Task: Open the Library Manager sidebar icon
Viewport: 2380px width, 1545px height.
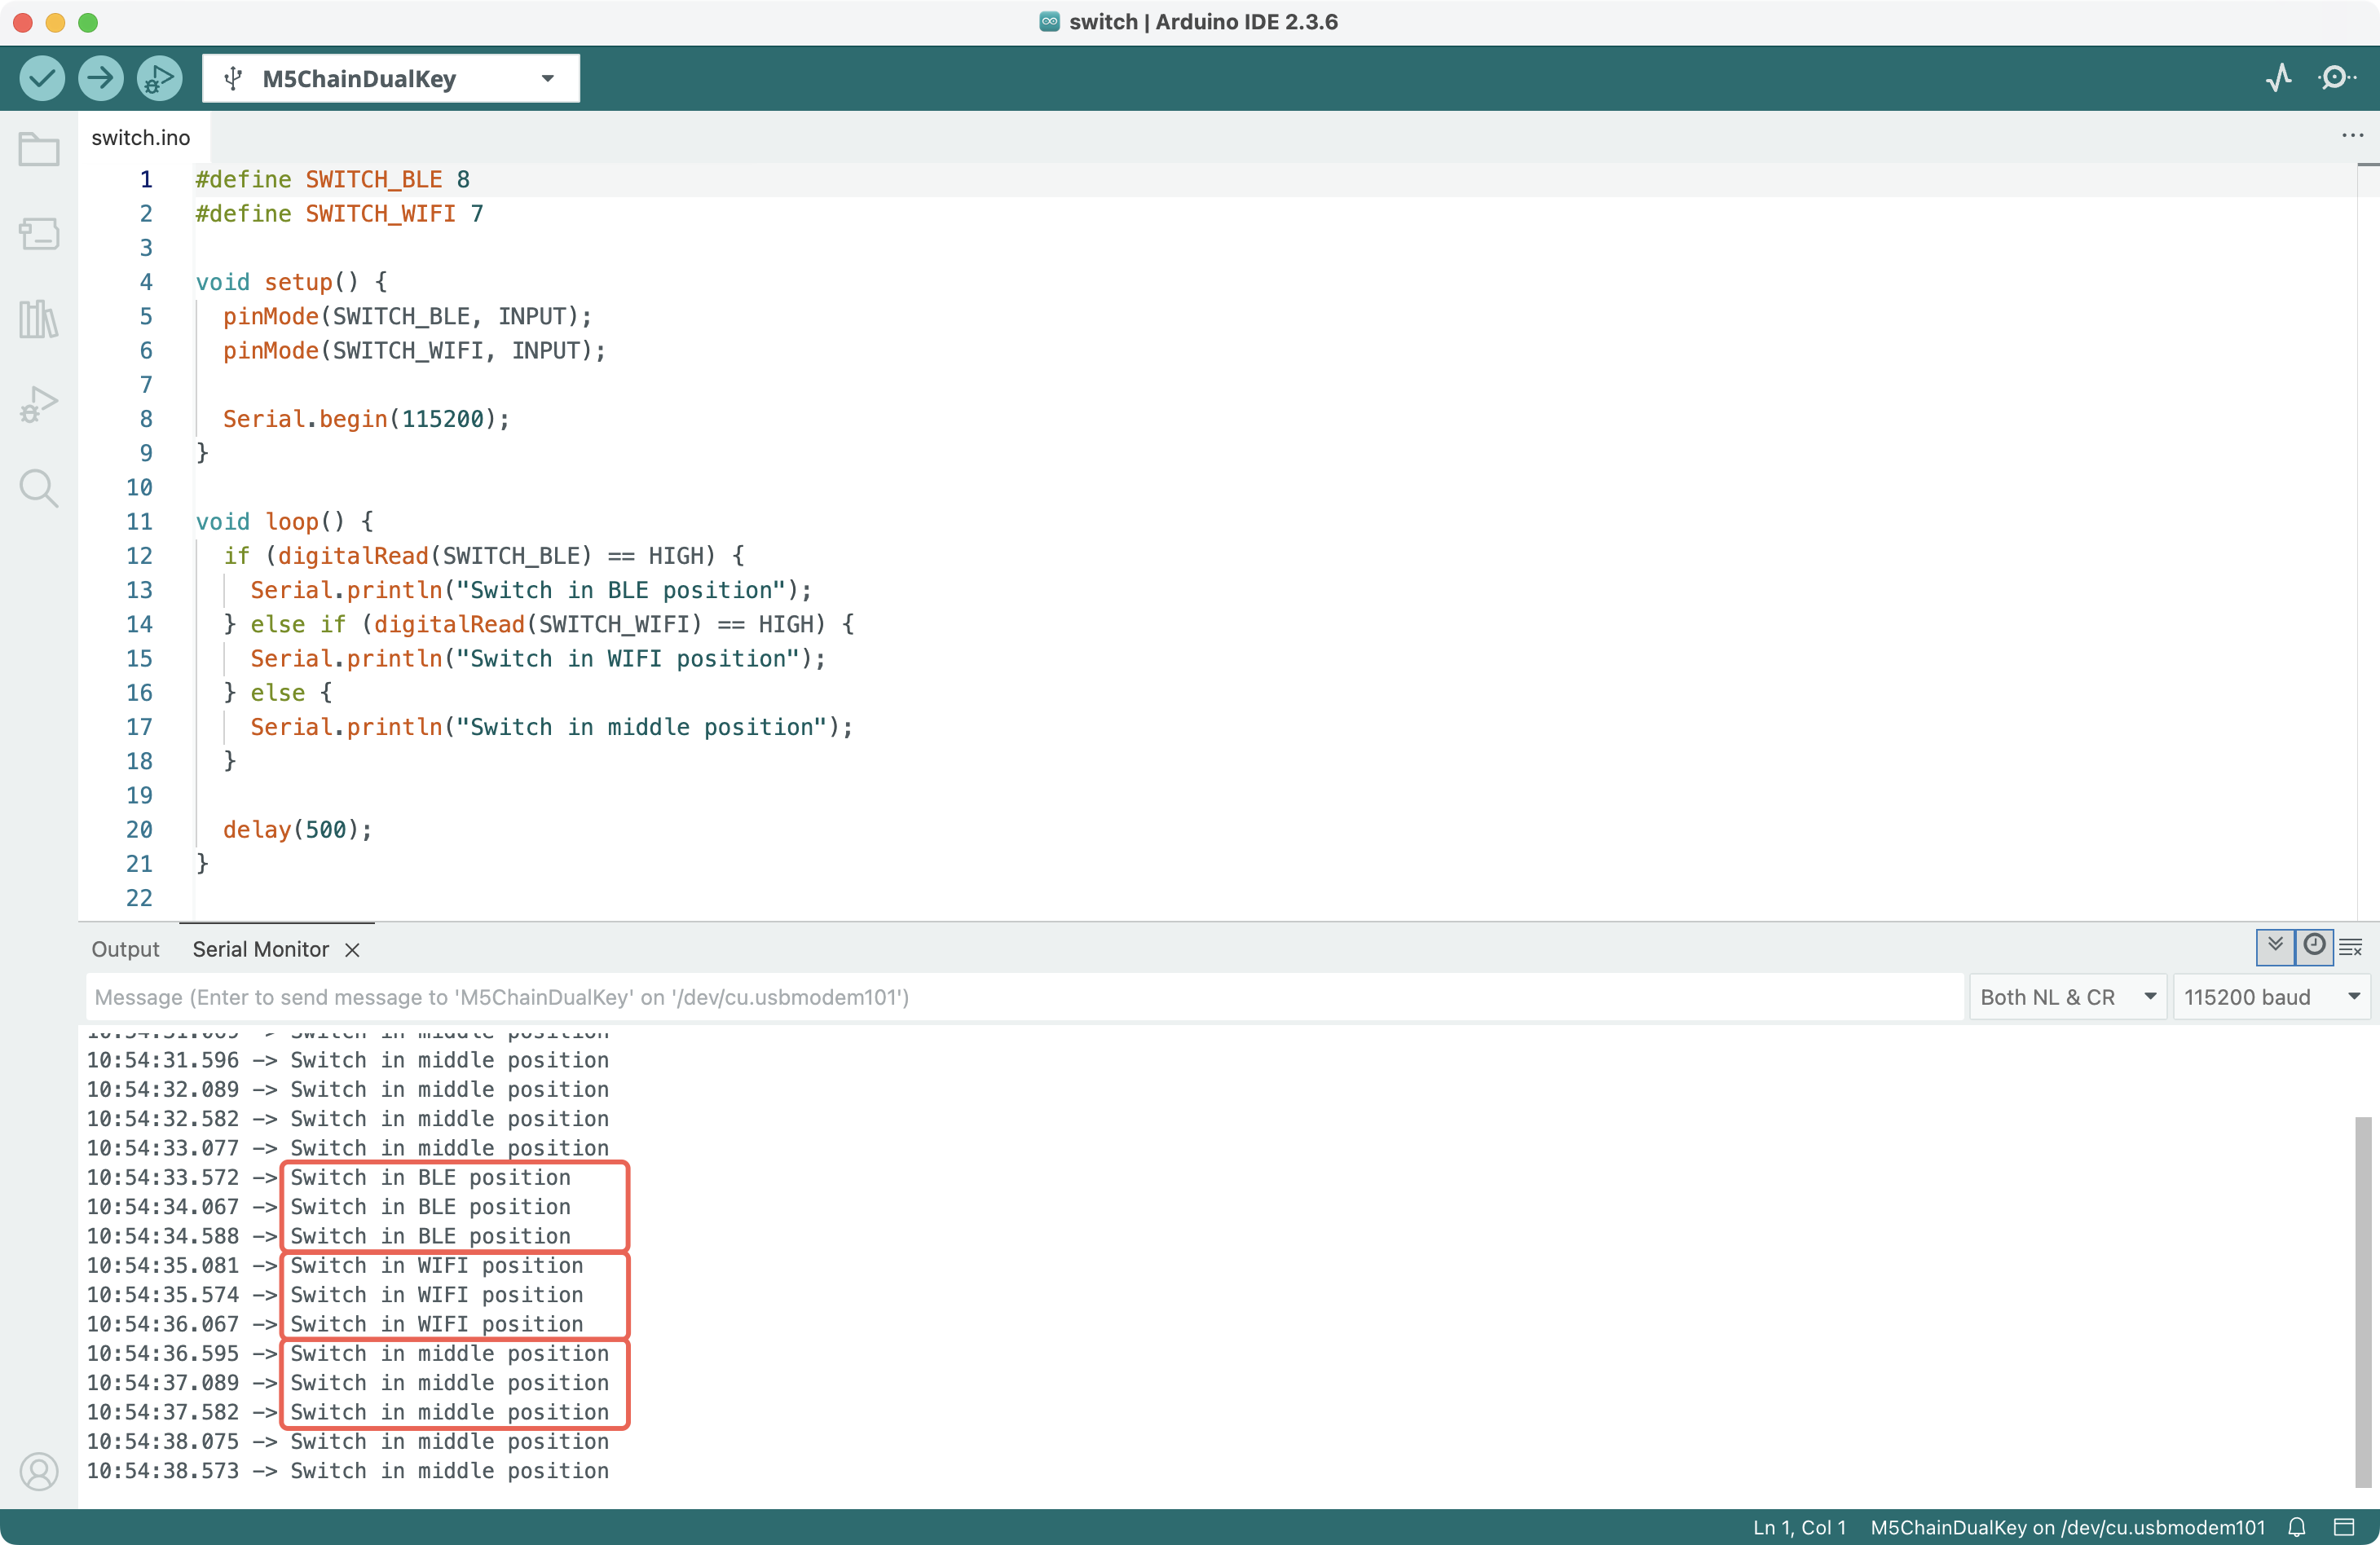Action: click(x=39, y=319)
